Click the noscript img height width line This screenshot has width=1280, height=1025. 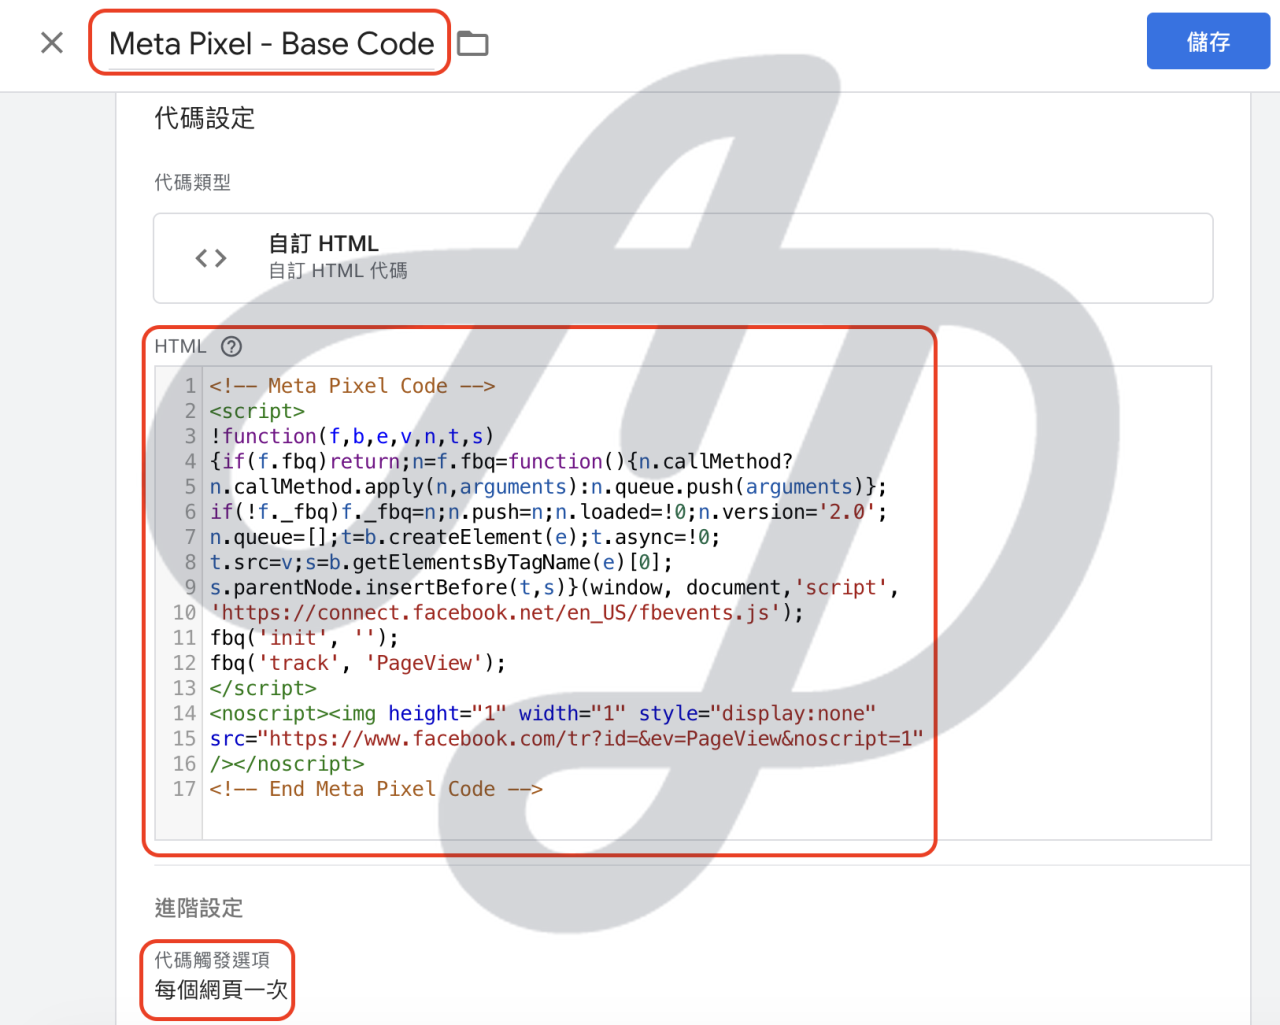click(x=542, y=714)
